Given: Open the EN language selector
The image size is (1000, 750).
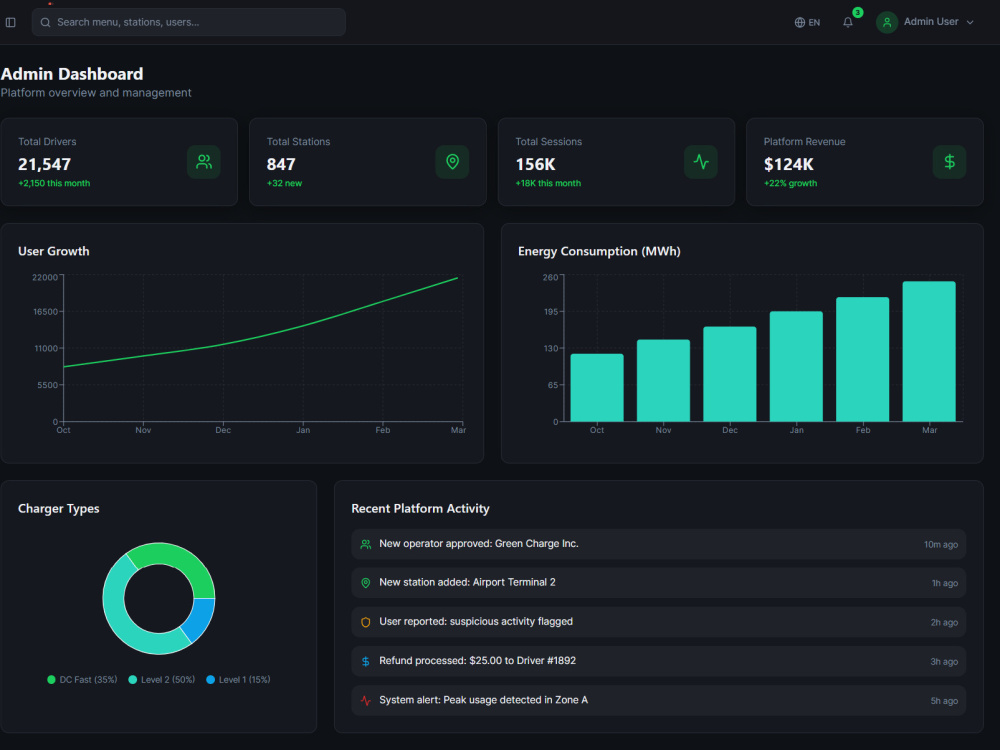Looking at the screenshot, I should point(807,22).
